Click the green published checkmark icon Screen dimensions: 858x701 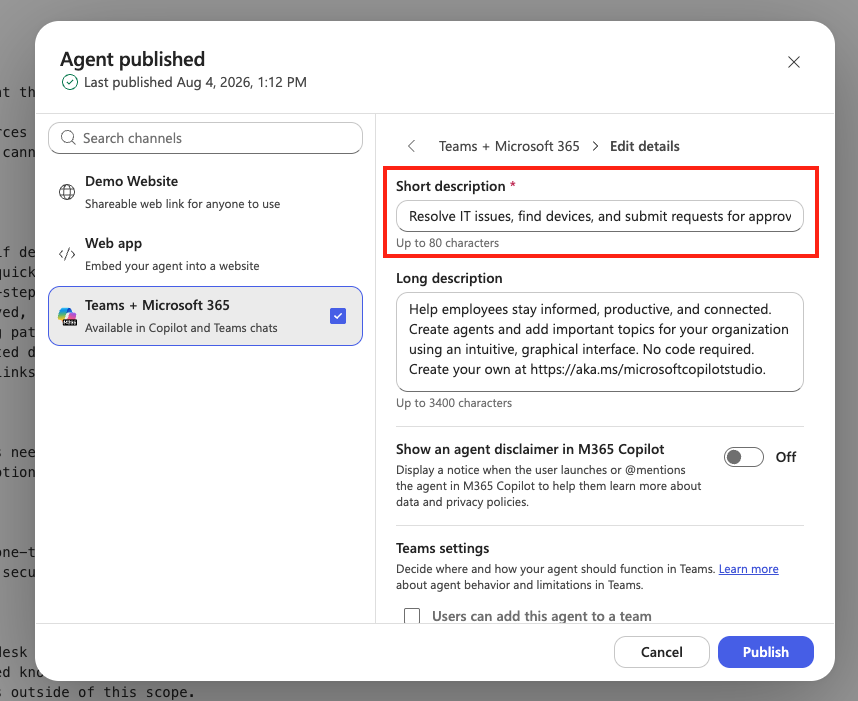click(69, 82)
